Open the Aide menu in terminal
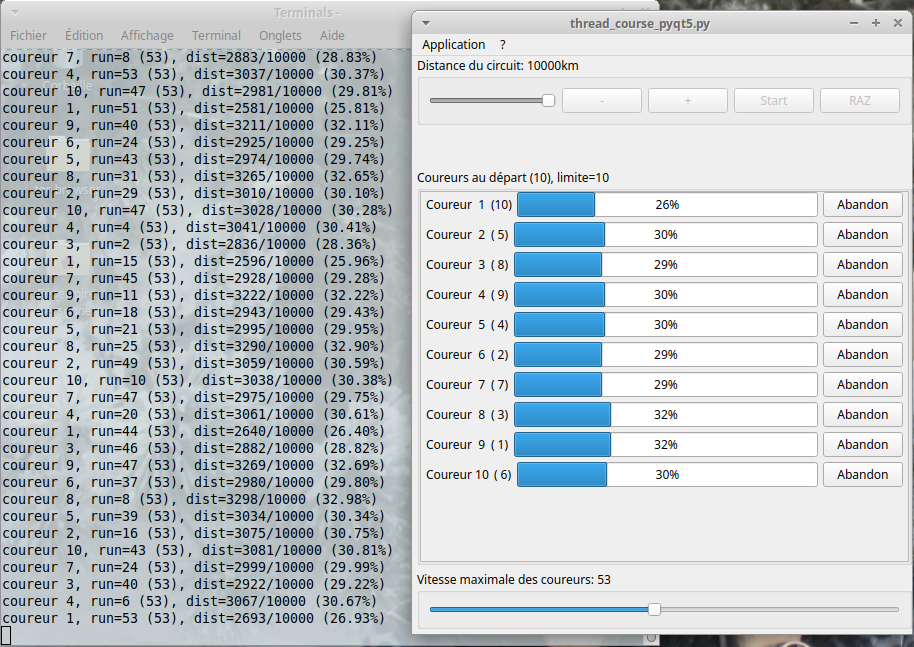 [332, 35]
